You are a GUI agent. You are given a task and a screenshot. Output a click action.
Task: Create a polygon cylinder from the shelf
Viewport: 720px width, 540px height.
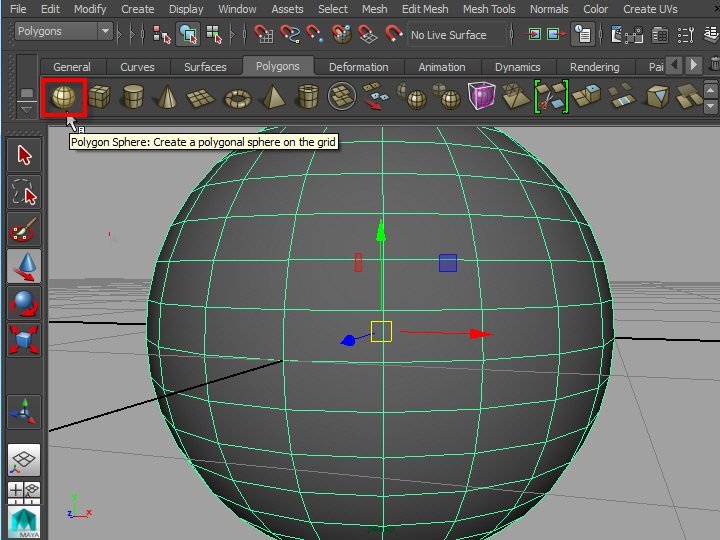[x=133, y=97]
